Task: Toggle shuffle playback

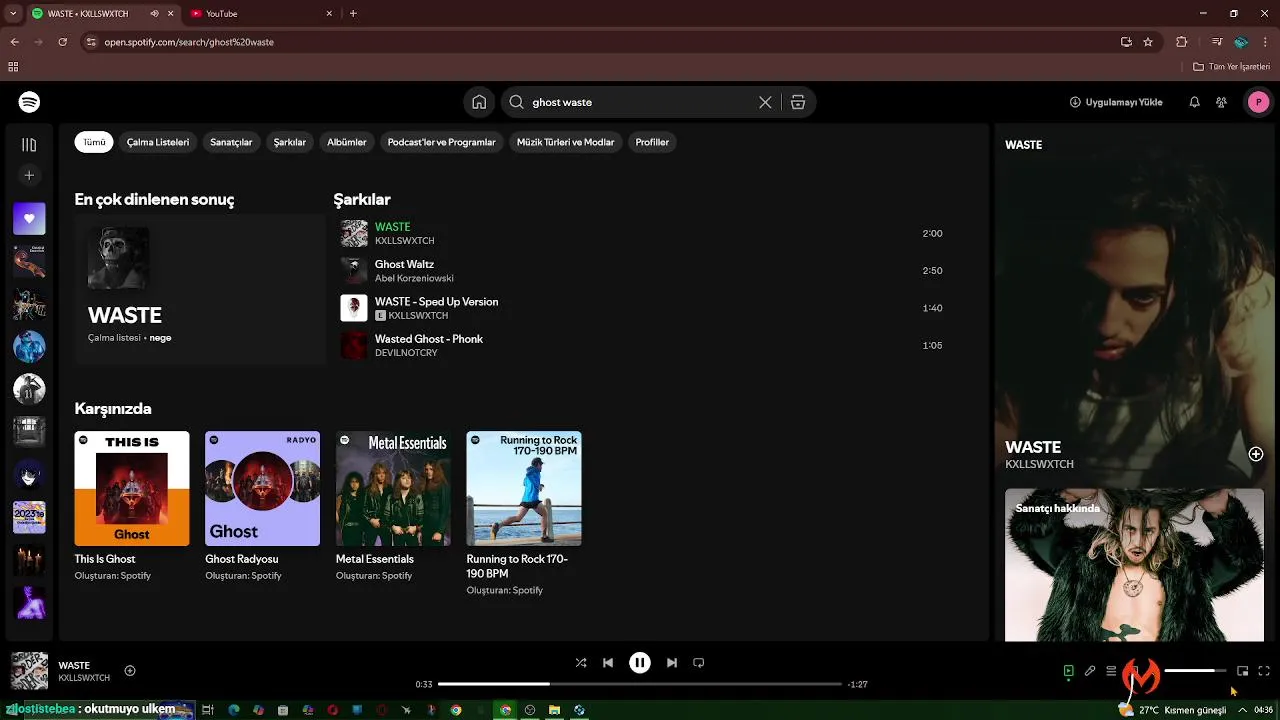Action: click(581, 662)
